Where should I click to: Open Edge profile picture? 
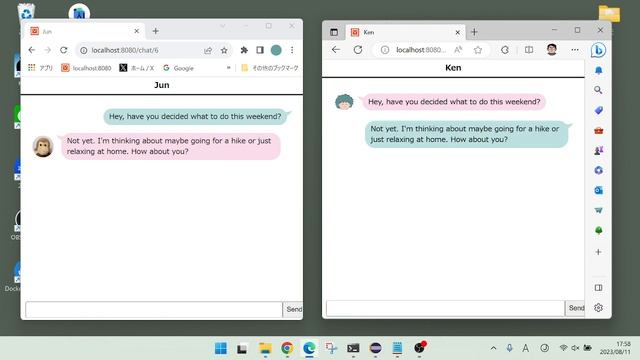tap(552, 49)
